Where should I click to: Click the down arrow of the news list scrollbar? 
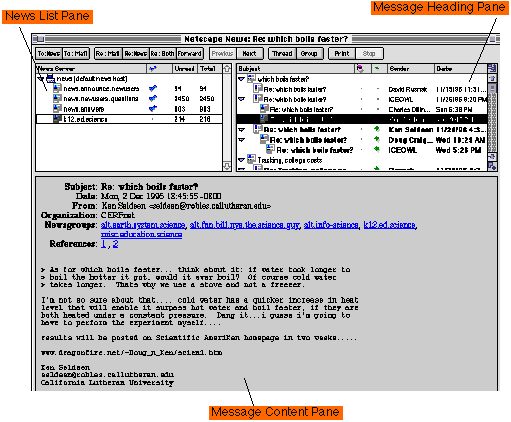(x=227, y=166)
